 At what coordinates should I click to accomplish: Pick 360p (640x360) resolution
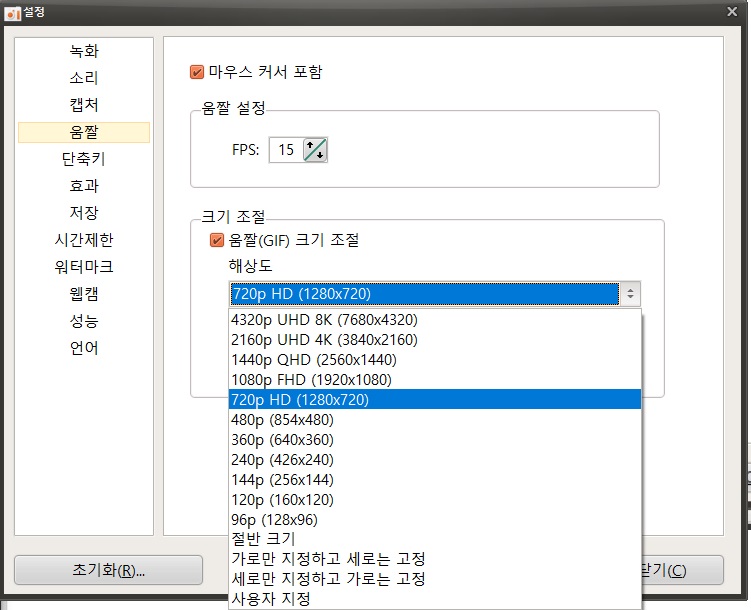[435, 440]
